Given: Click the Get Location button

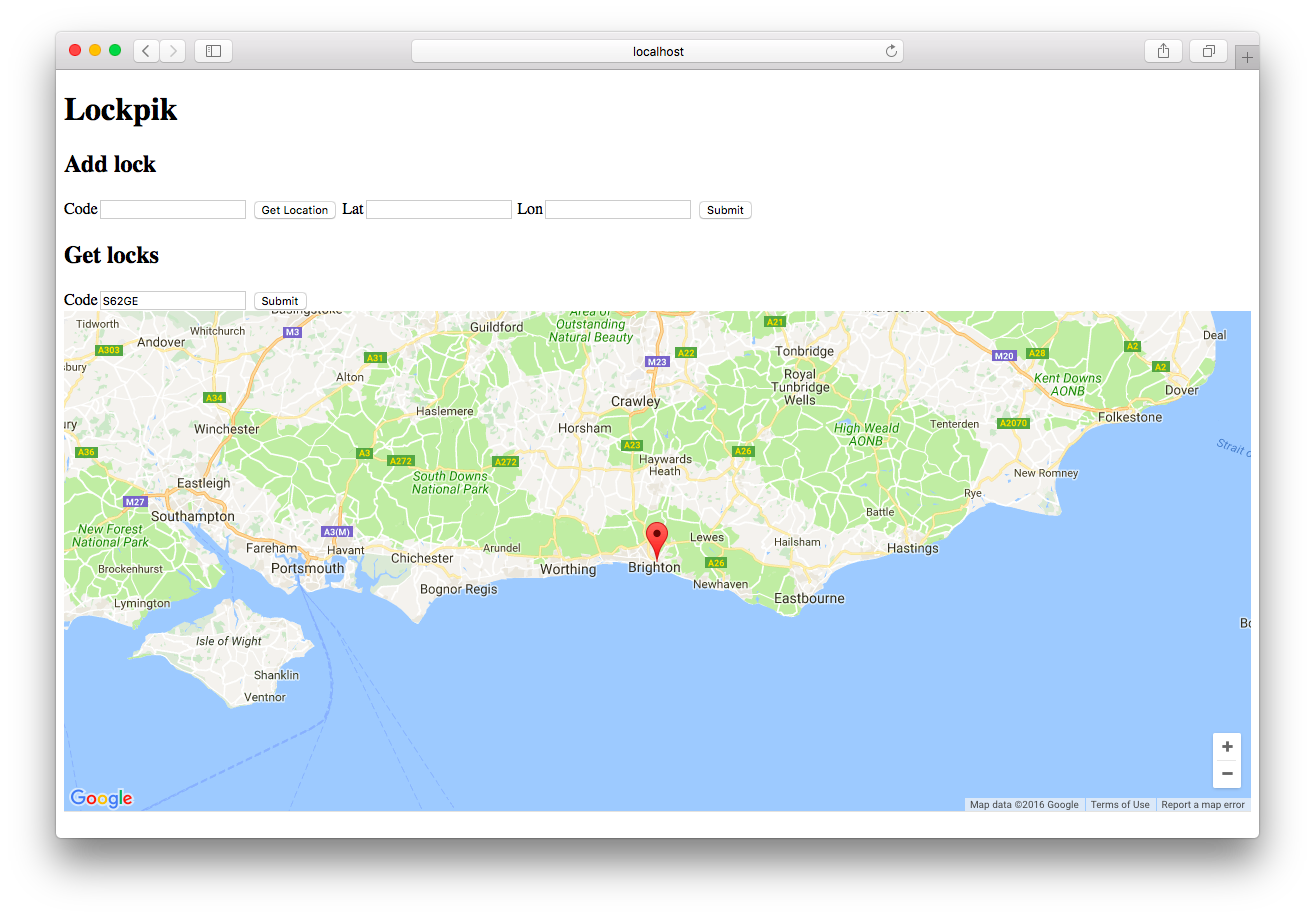Looking at the screenshot, I should pos(295,210).
